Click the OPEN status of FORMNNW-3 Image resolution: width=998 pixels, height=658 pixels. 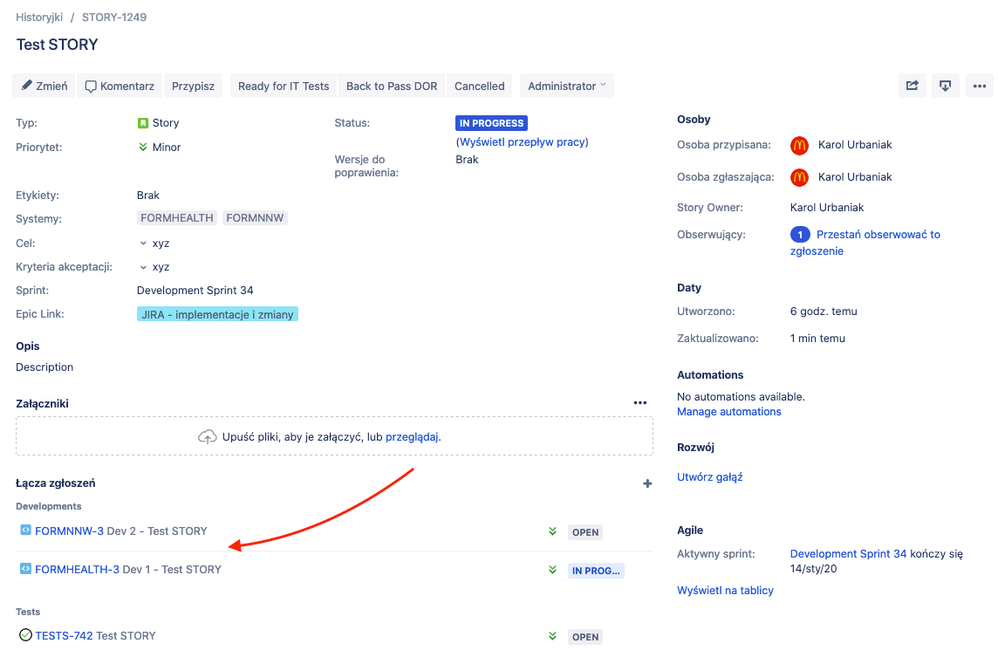pyautogui.click(x=585, y=532)
